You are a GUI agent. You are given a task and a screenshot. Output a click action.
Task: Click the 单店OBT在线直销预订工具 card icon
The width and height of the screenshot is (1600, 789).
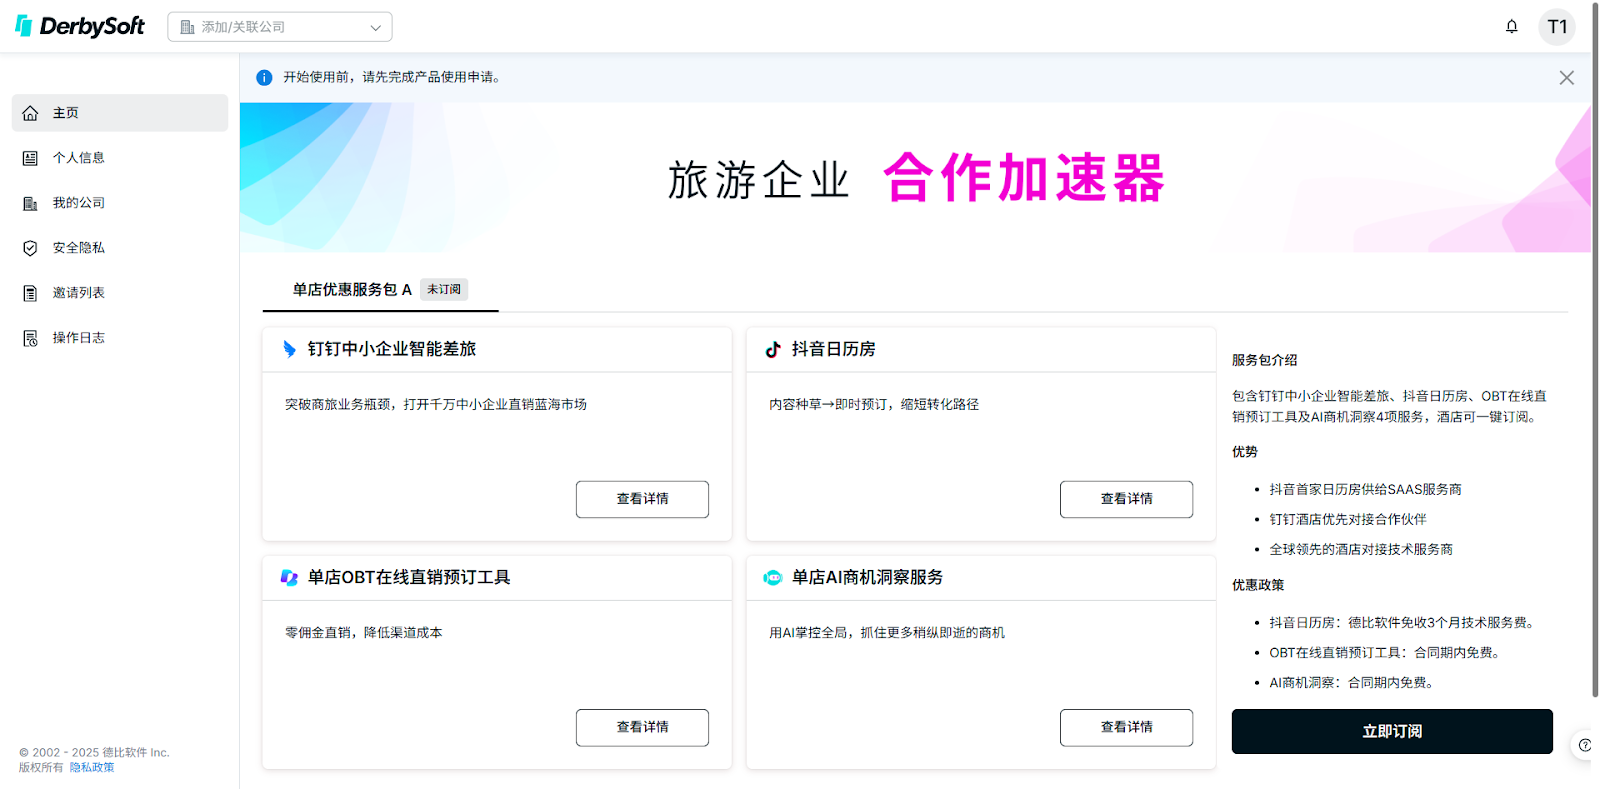[x=289, y=577]
